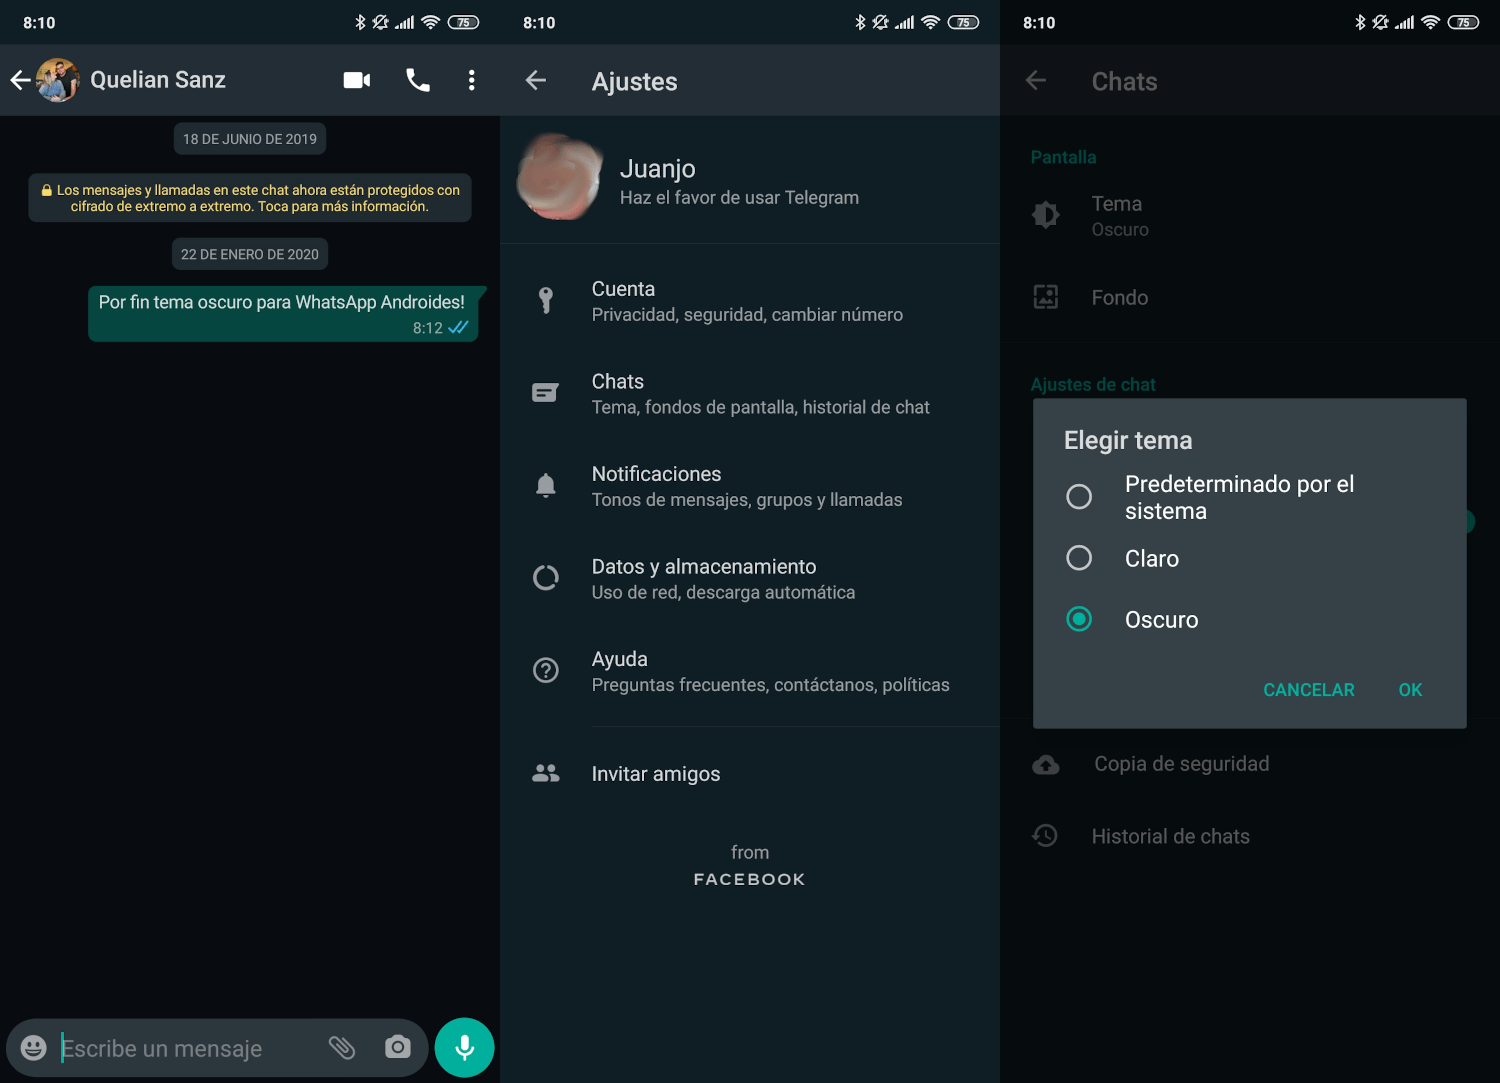Select the Claro radio button
Viewport: 1500px width, 1083px height.
[x=1079, y=557]
